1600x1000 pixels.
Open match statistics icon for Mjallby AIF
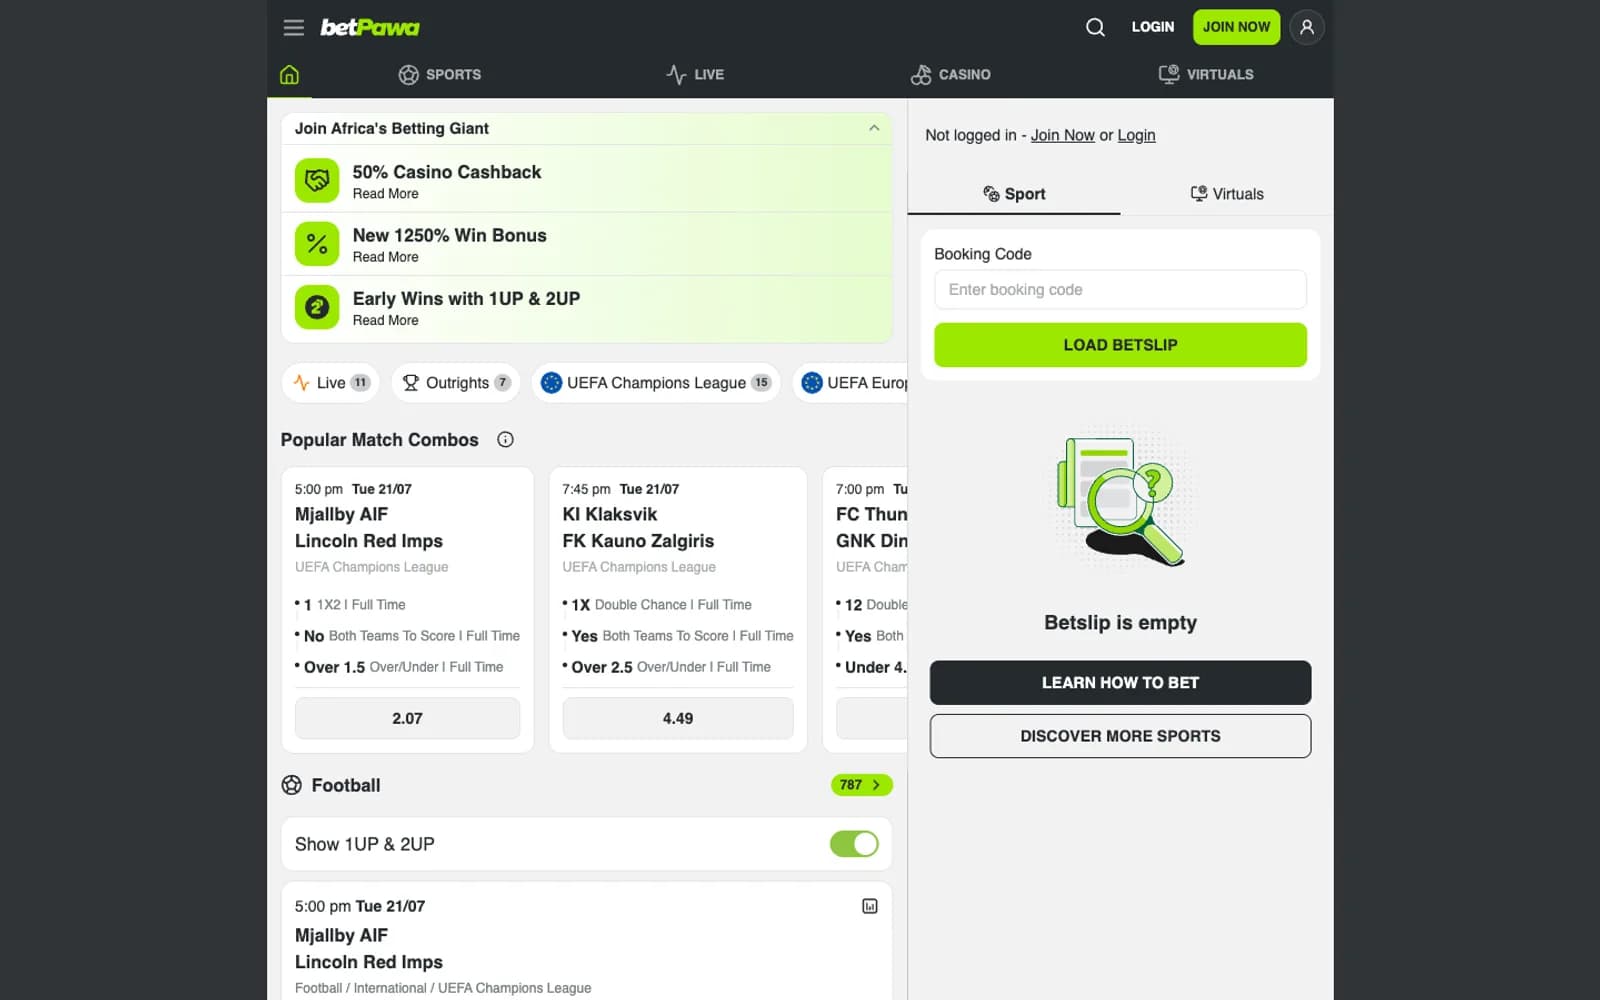point(869,906)
